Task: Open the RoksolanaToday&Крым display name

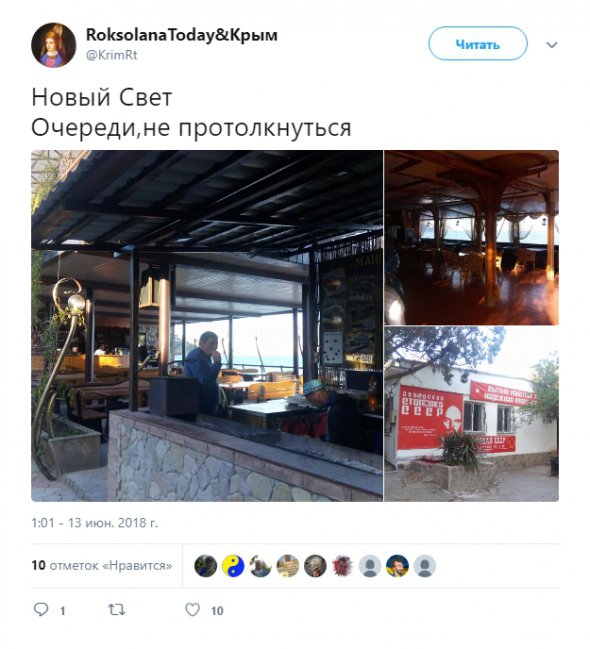Action: [x=182, y=35]
